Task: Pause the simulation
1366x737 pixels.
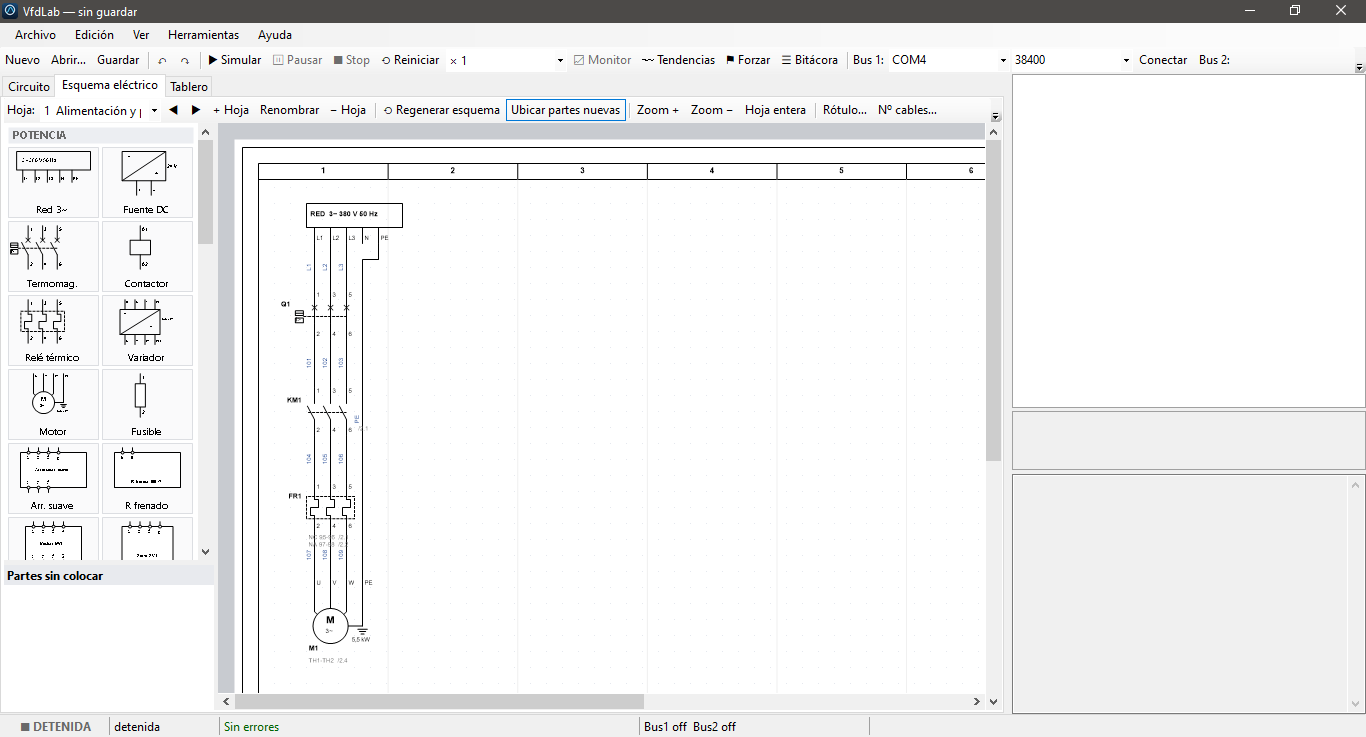Action: tap(298, 60)
